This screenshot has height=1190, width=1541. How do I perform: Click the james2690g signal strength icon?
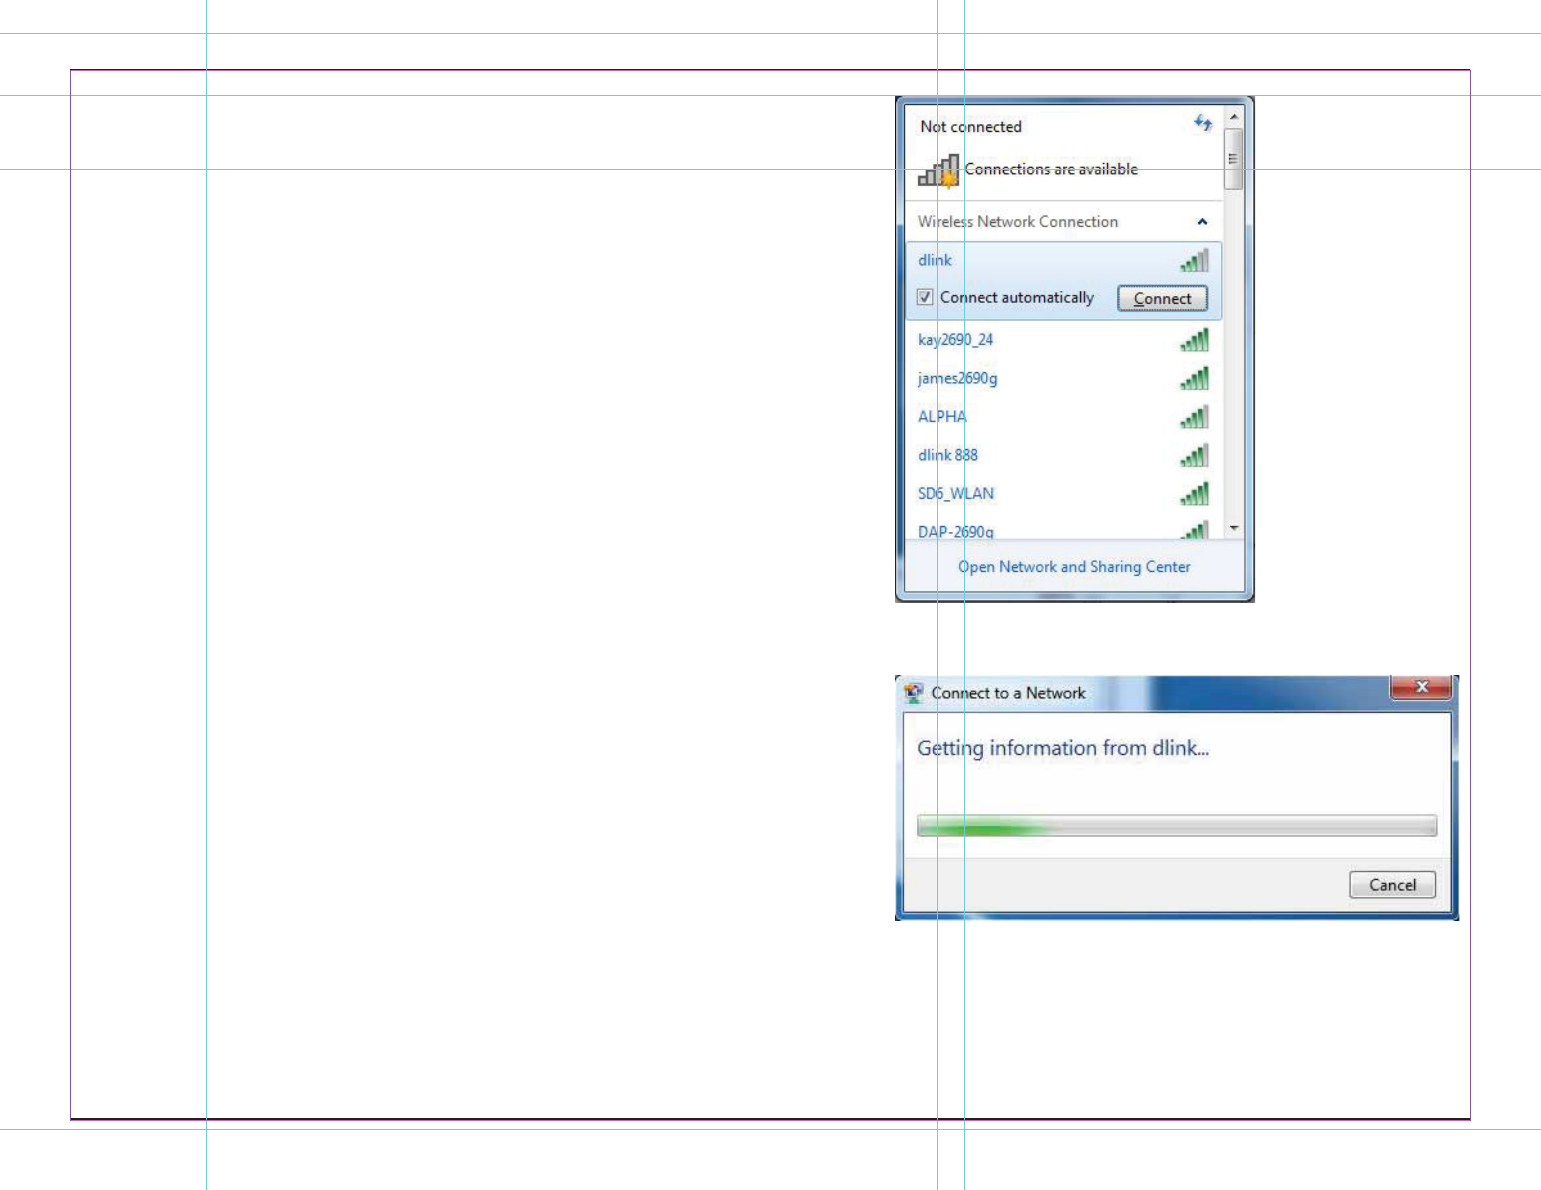click(1194, 378)
